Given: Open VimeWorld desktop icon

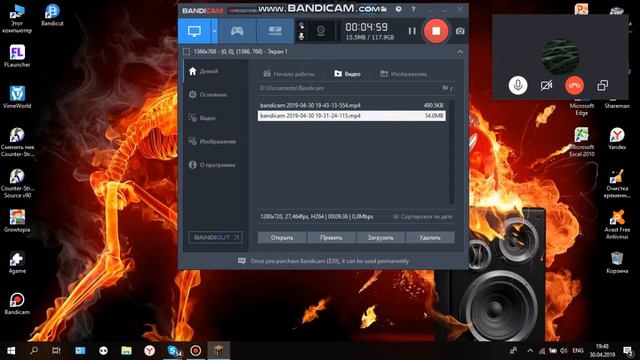Looking at the screenshot, I should (x=17, y=98).
